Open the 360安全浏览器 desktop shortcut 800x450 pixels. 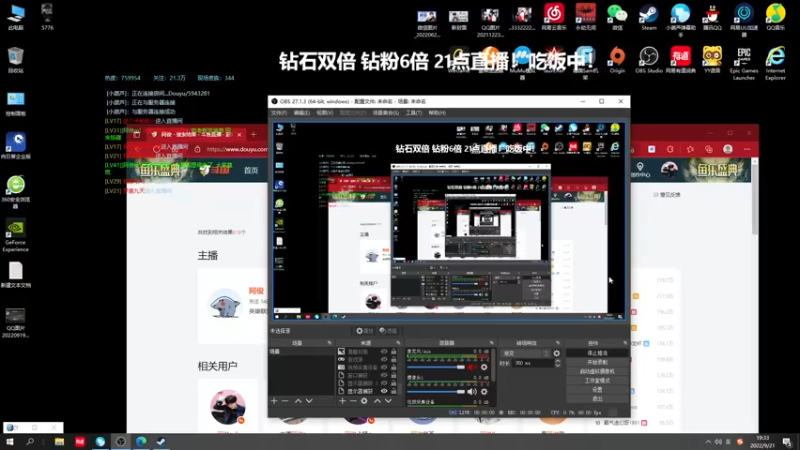click(x=15, y=192)
